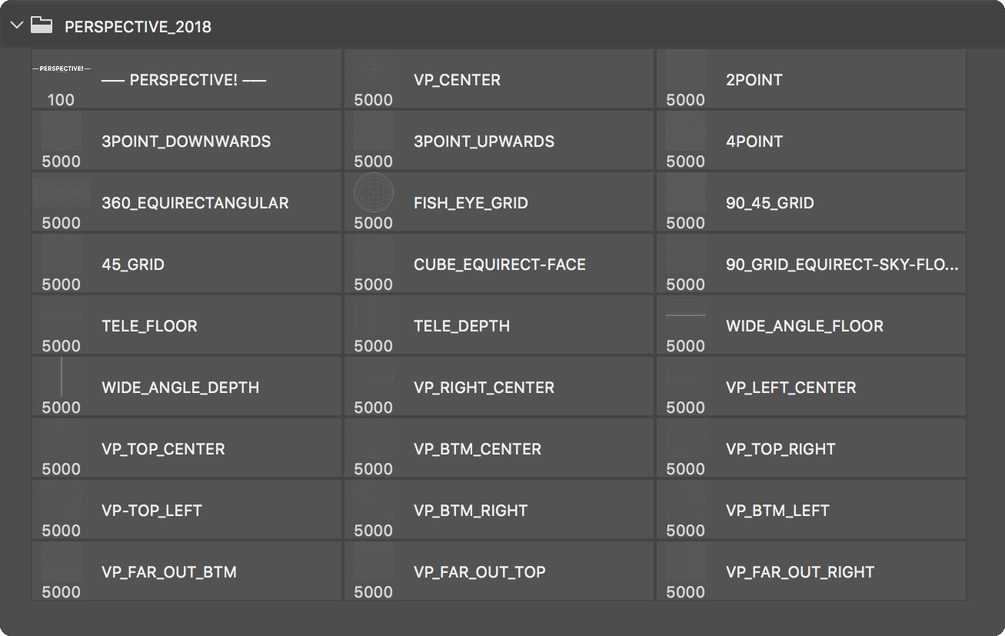Pick the 3POINT_UPWARDS brush
The width and height of the screenshot is (1005, 636).
(499, 140)
